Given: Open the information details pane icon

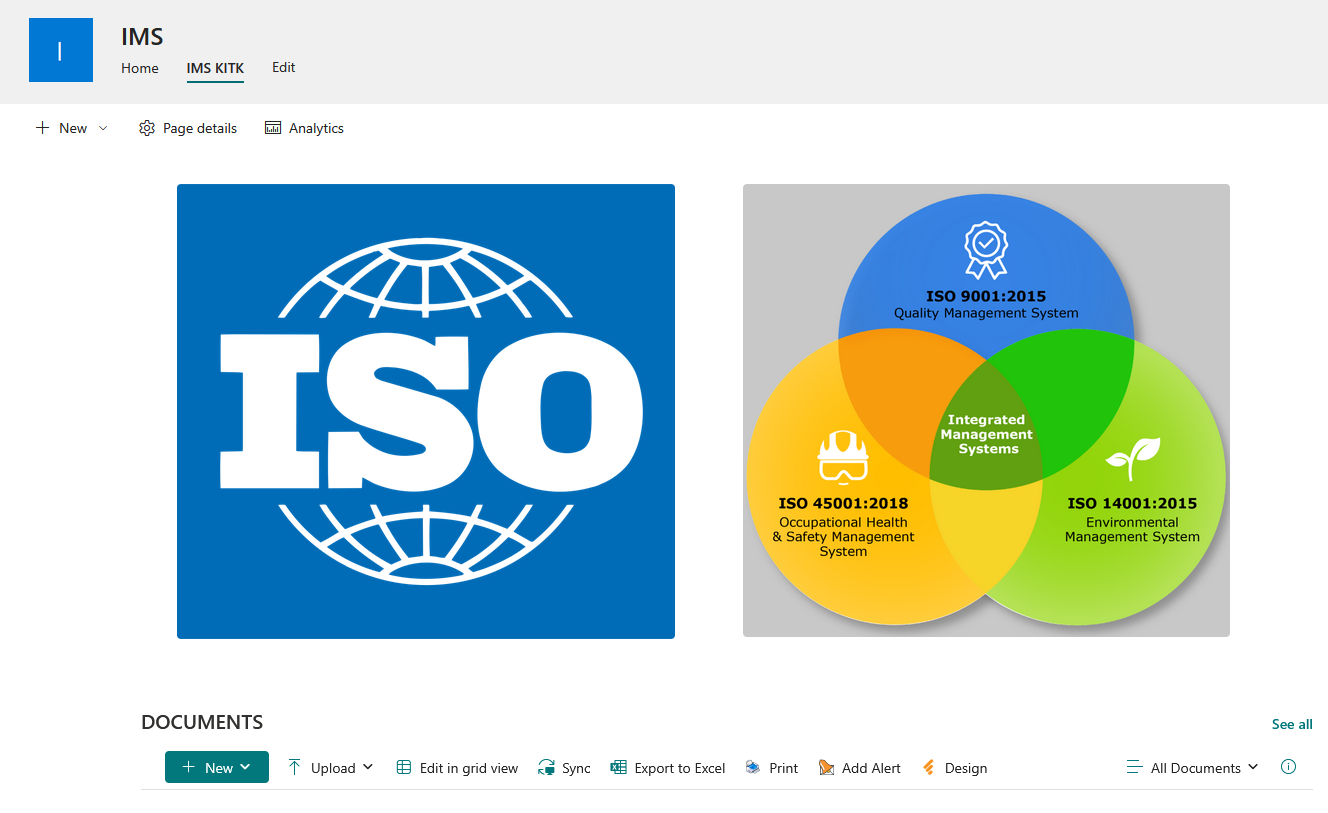Looking at the screenshot, I should point(1288,767).
